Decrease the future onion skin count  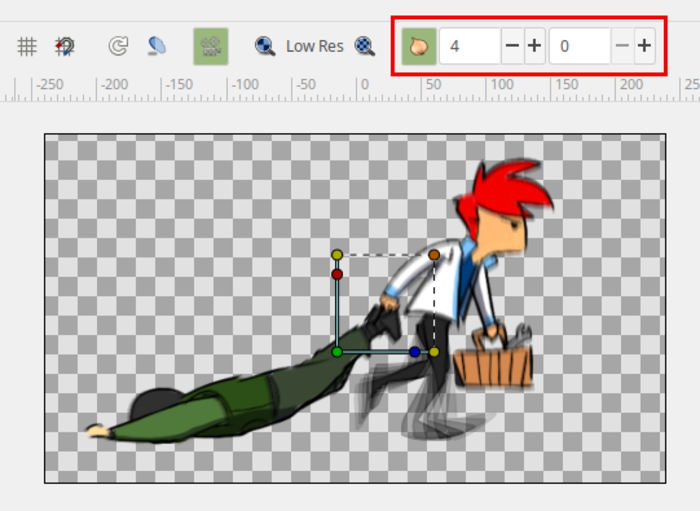point(622,46)
